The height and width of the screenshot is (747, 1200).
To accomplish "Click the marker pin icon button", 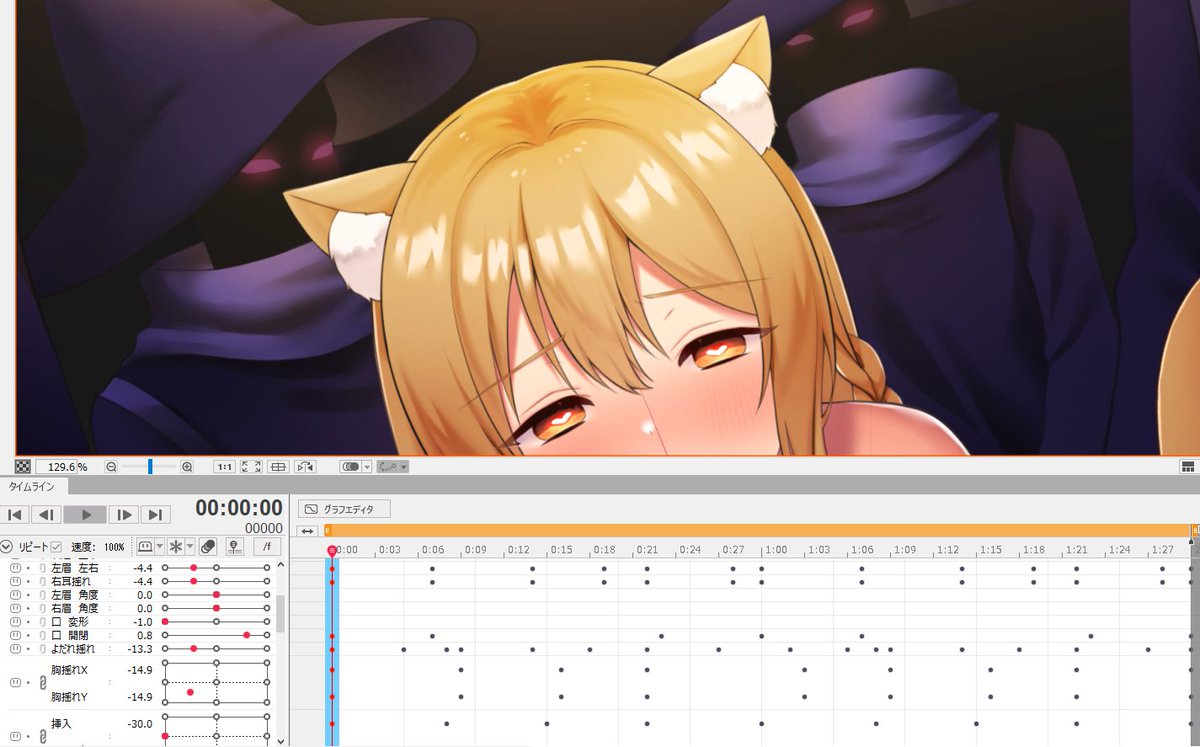I will [234, 547].
